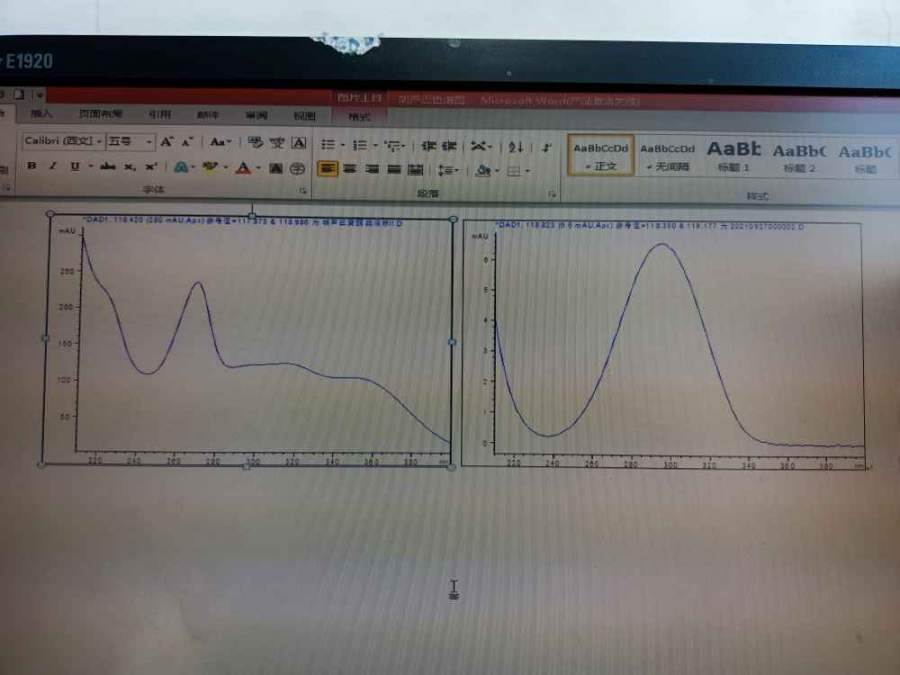Toggle subscript formatting
Image resolution: width=900 pixels, height=675 pixels.
pos(130,167)
